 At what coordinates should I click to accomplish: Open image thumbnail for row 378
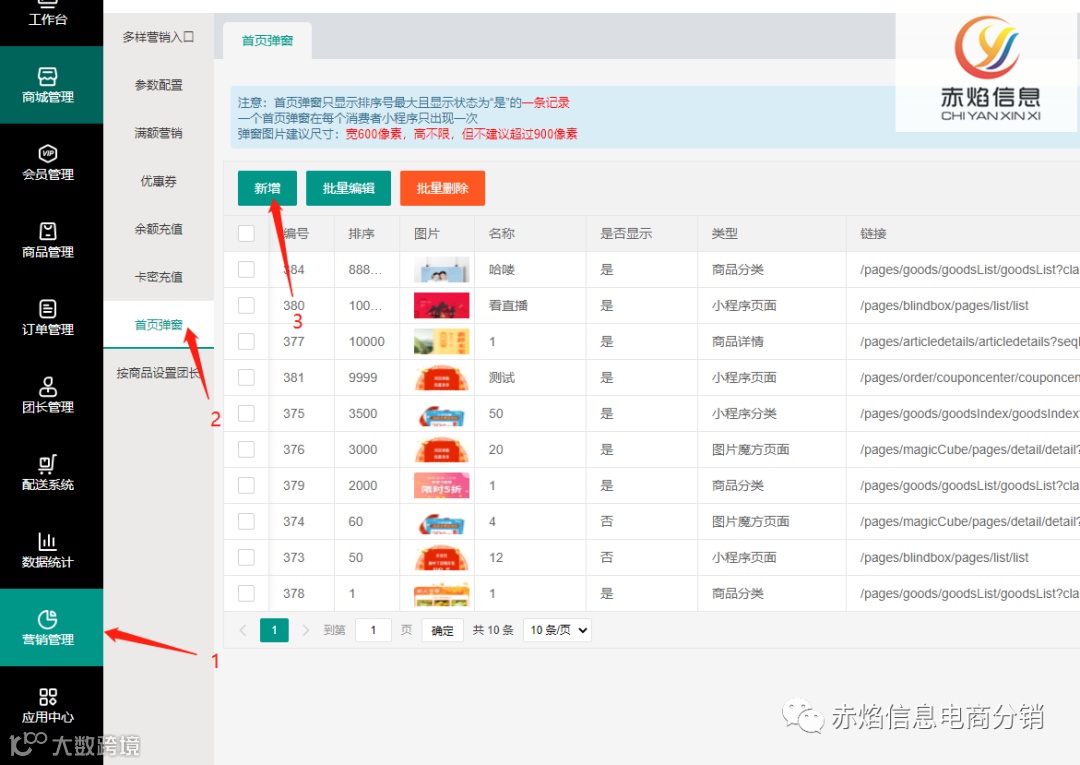[x=442, y=594]
